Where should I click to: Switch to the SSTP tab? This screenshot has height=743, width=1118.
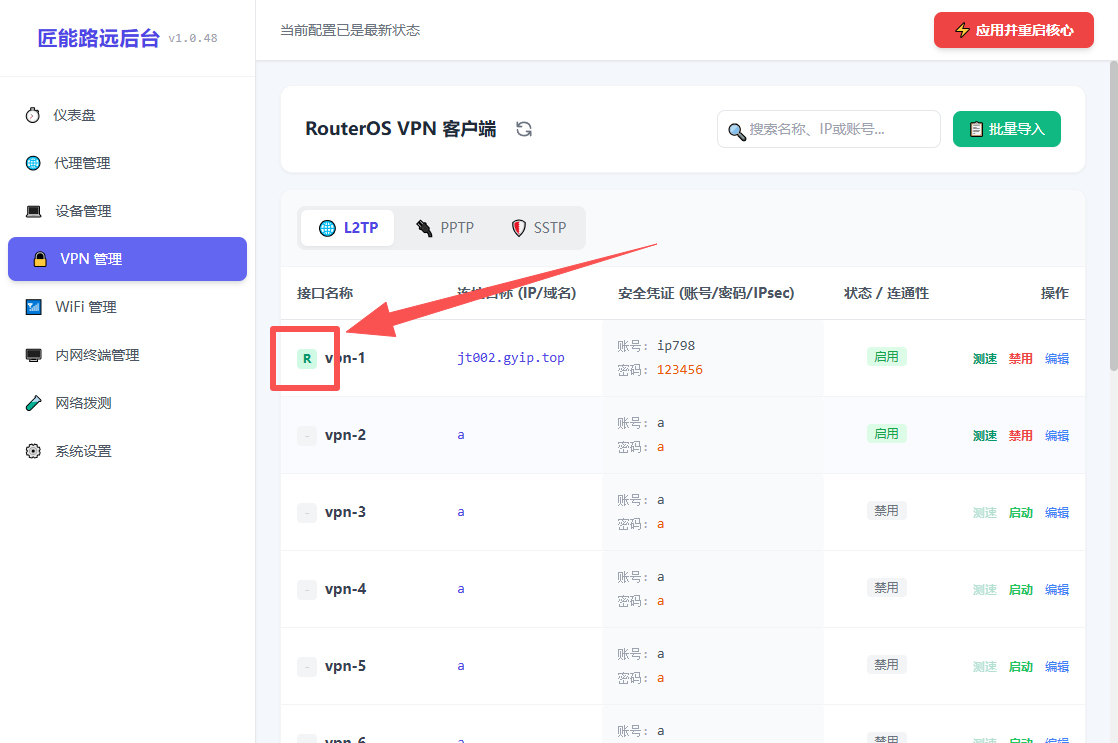(538, 227)
